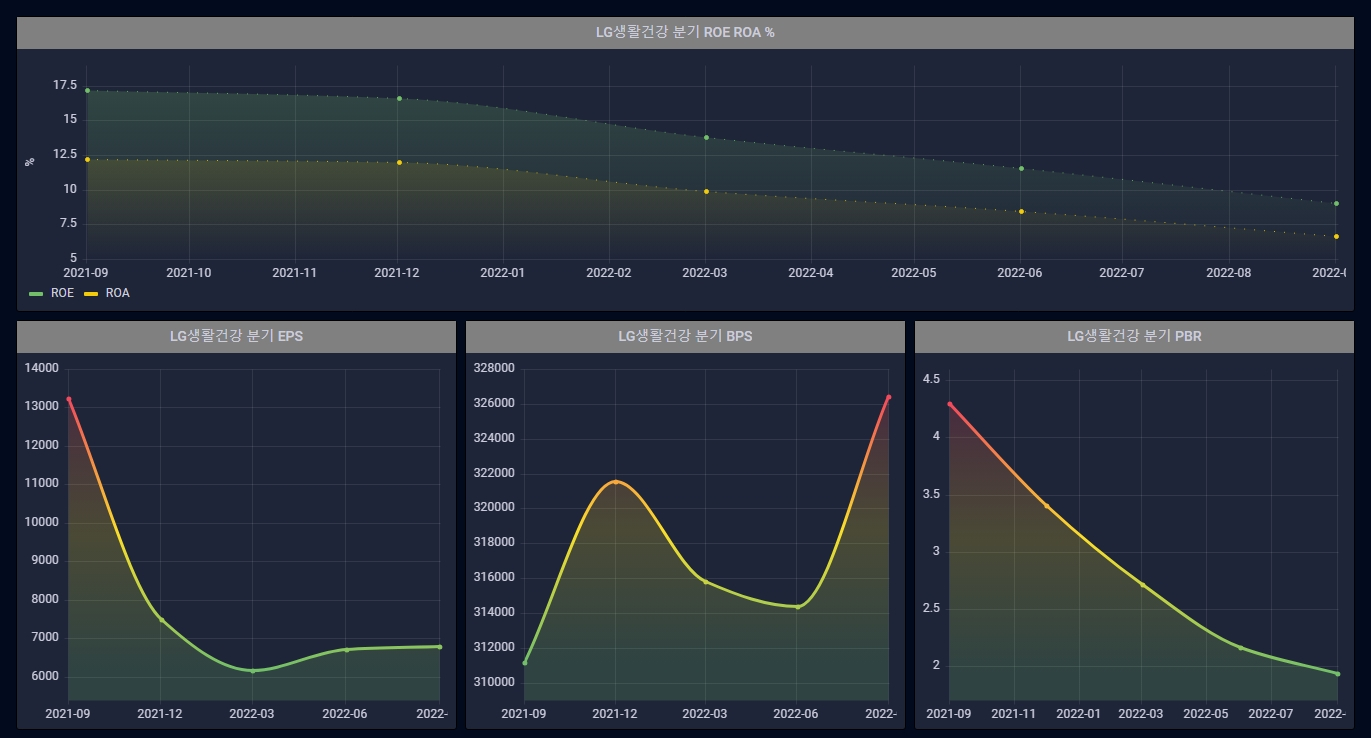1371x738 pixels.
Task: Select the ROA data point at 2022-06
Action: pyautogui.click(x=1021, y=211)
